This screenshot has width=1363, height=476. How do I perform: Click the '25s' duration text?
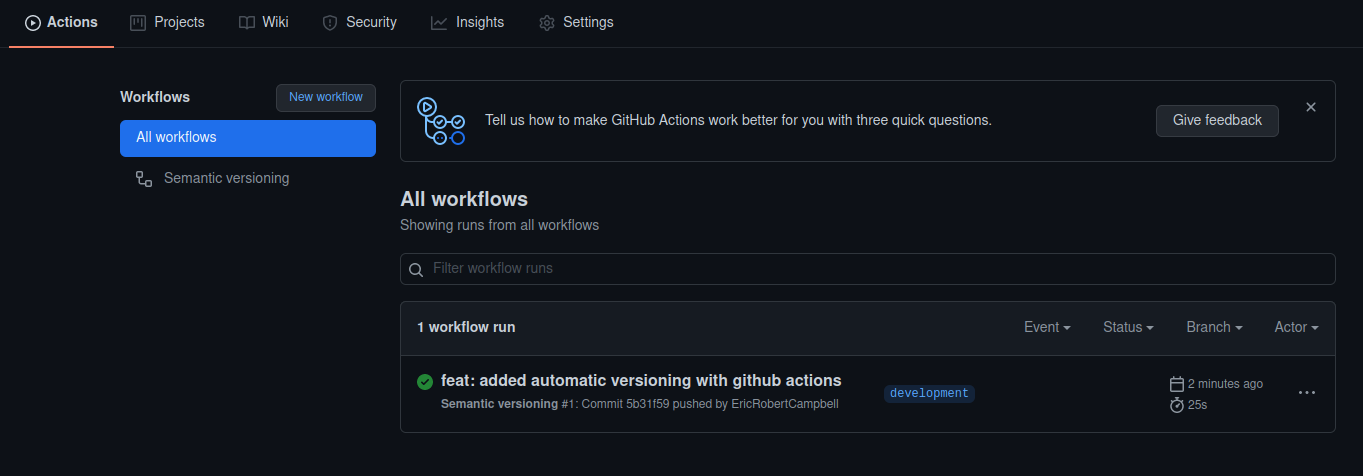pos(1197,405)
